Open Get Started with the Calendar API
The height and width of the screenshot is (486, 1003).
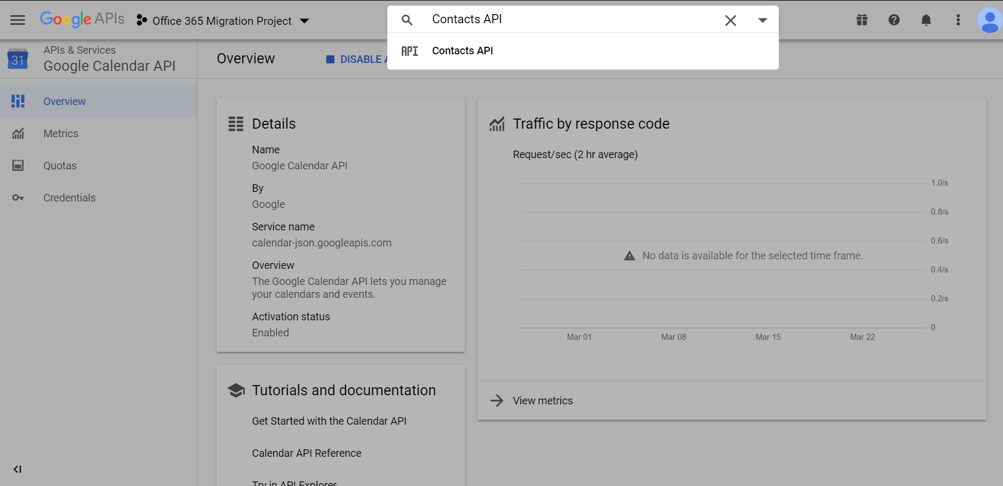[329, 421]
